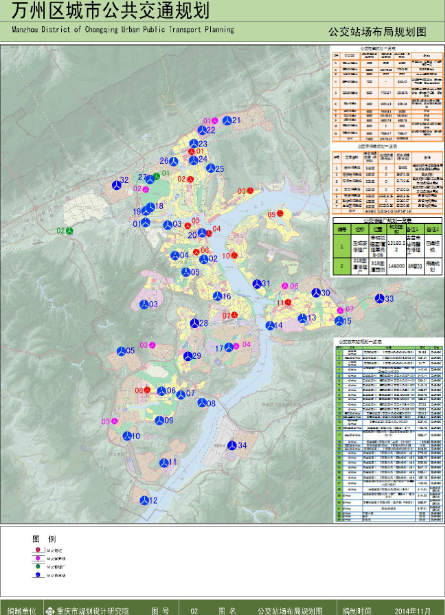
Task: Click red marker 09 east of the river
Action: [280, 214]
